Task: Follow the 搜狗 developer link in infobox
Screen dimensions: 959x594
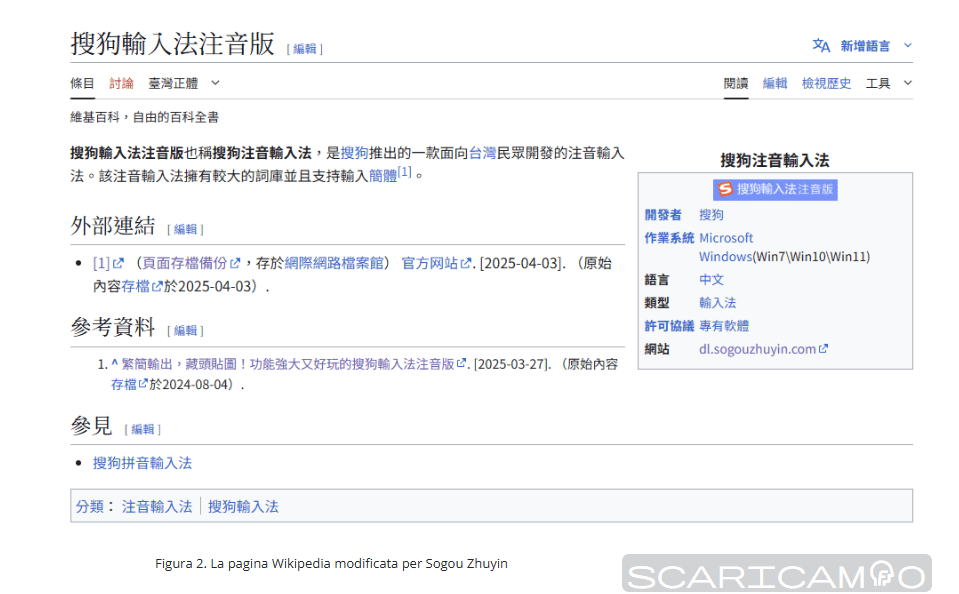Action: pyautogui.click(x=711, y=215)
